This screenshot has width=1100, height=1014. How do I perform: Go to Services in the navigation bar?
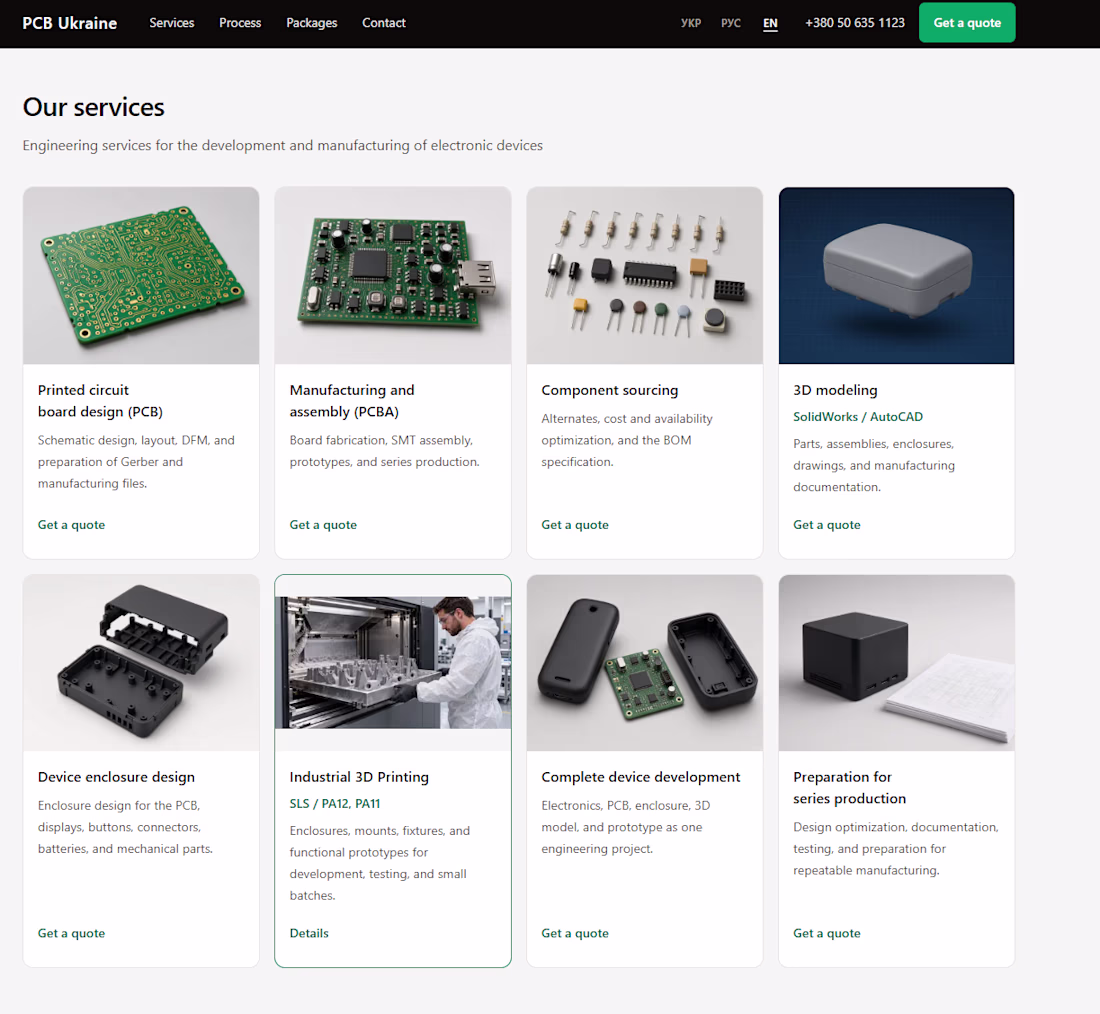[x=172, y=23]
